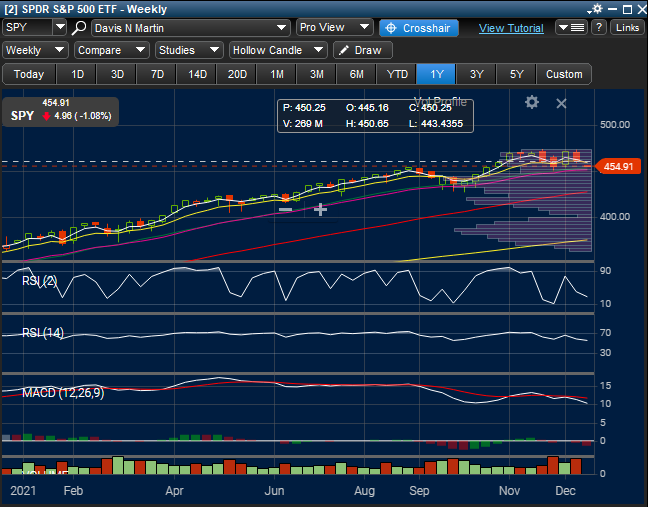Screen dimensions: 648x507
Task: Click the RSI (14) study label
Action: click(x=43, y=333)
